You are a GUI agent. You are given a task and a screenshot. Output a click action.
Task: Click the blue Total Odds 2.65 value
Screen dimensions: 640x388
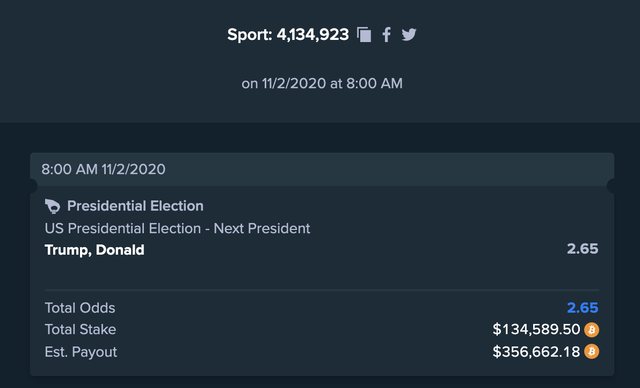coord(582,308)
